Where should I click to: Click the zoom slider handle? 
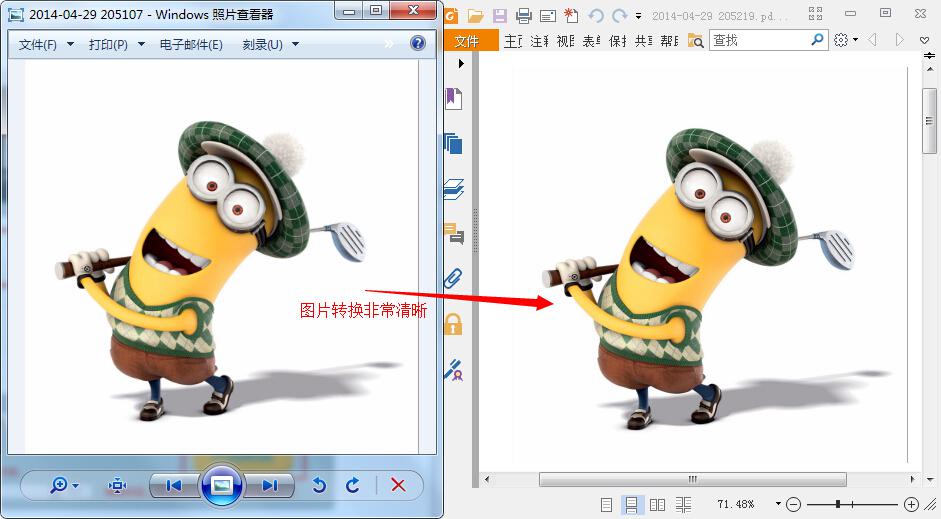(x=838, y=504)
